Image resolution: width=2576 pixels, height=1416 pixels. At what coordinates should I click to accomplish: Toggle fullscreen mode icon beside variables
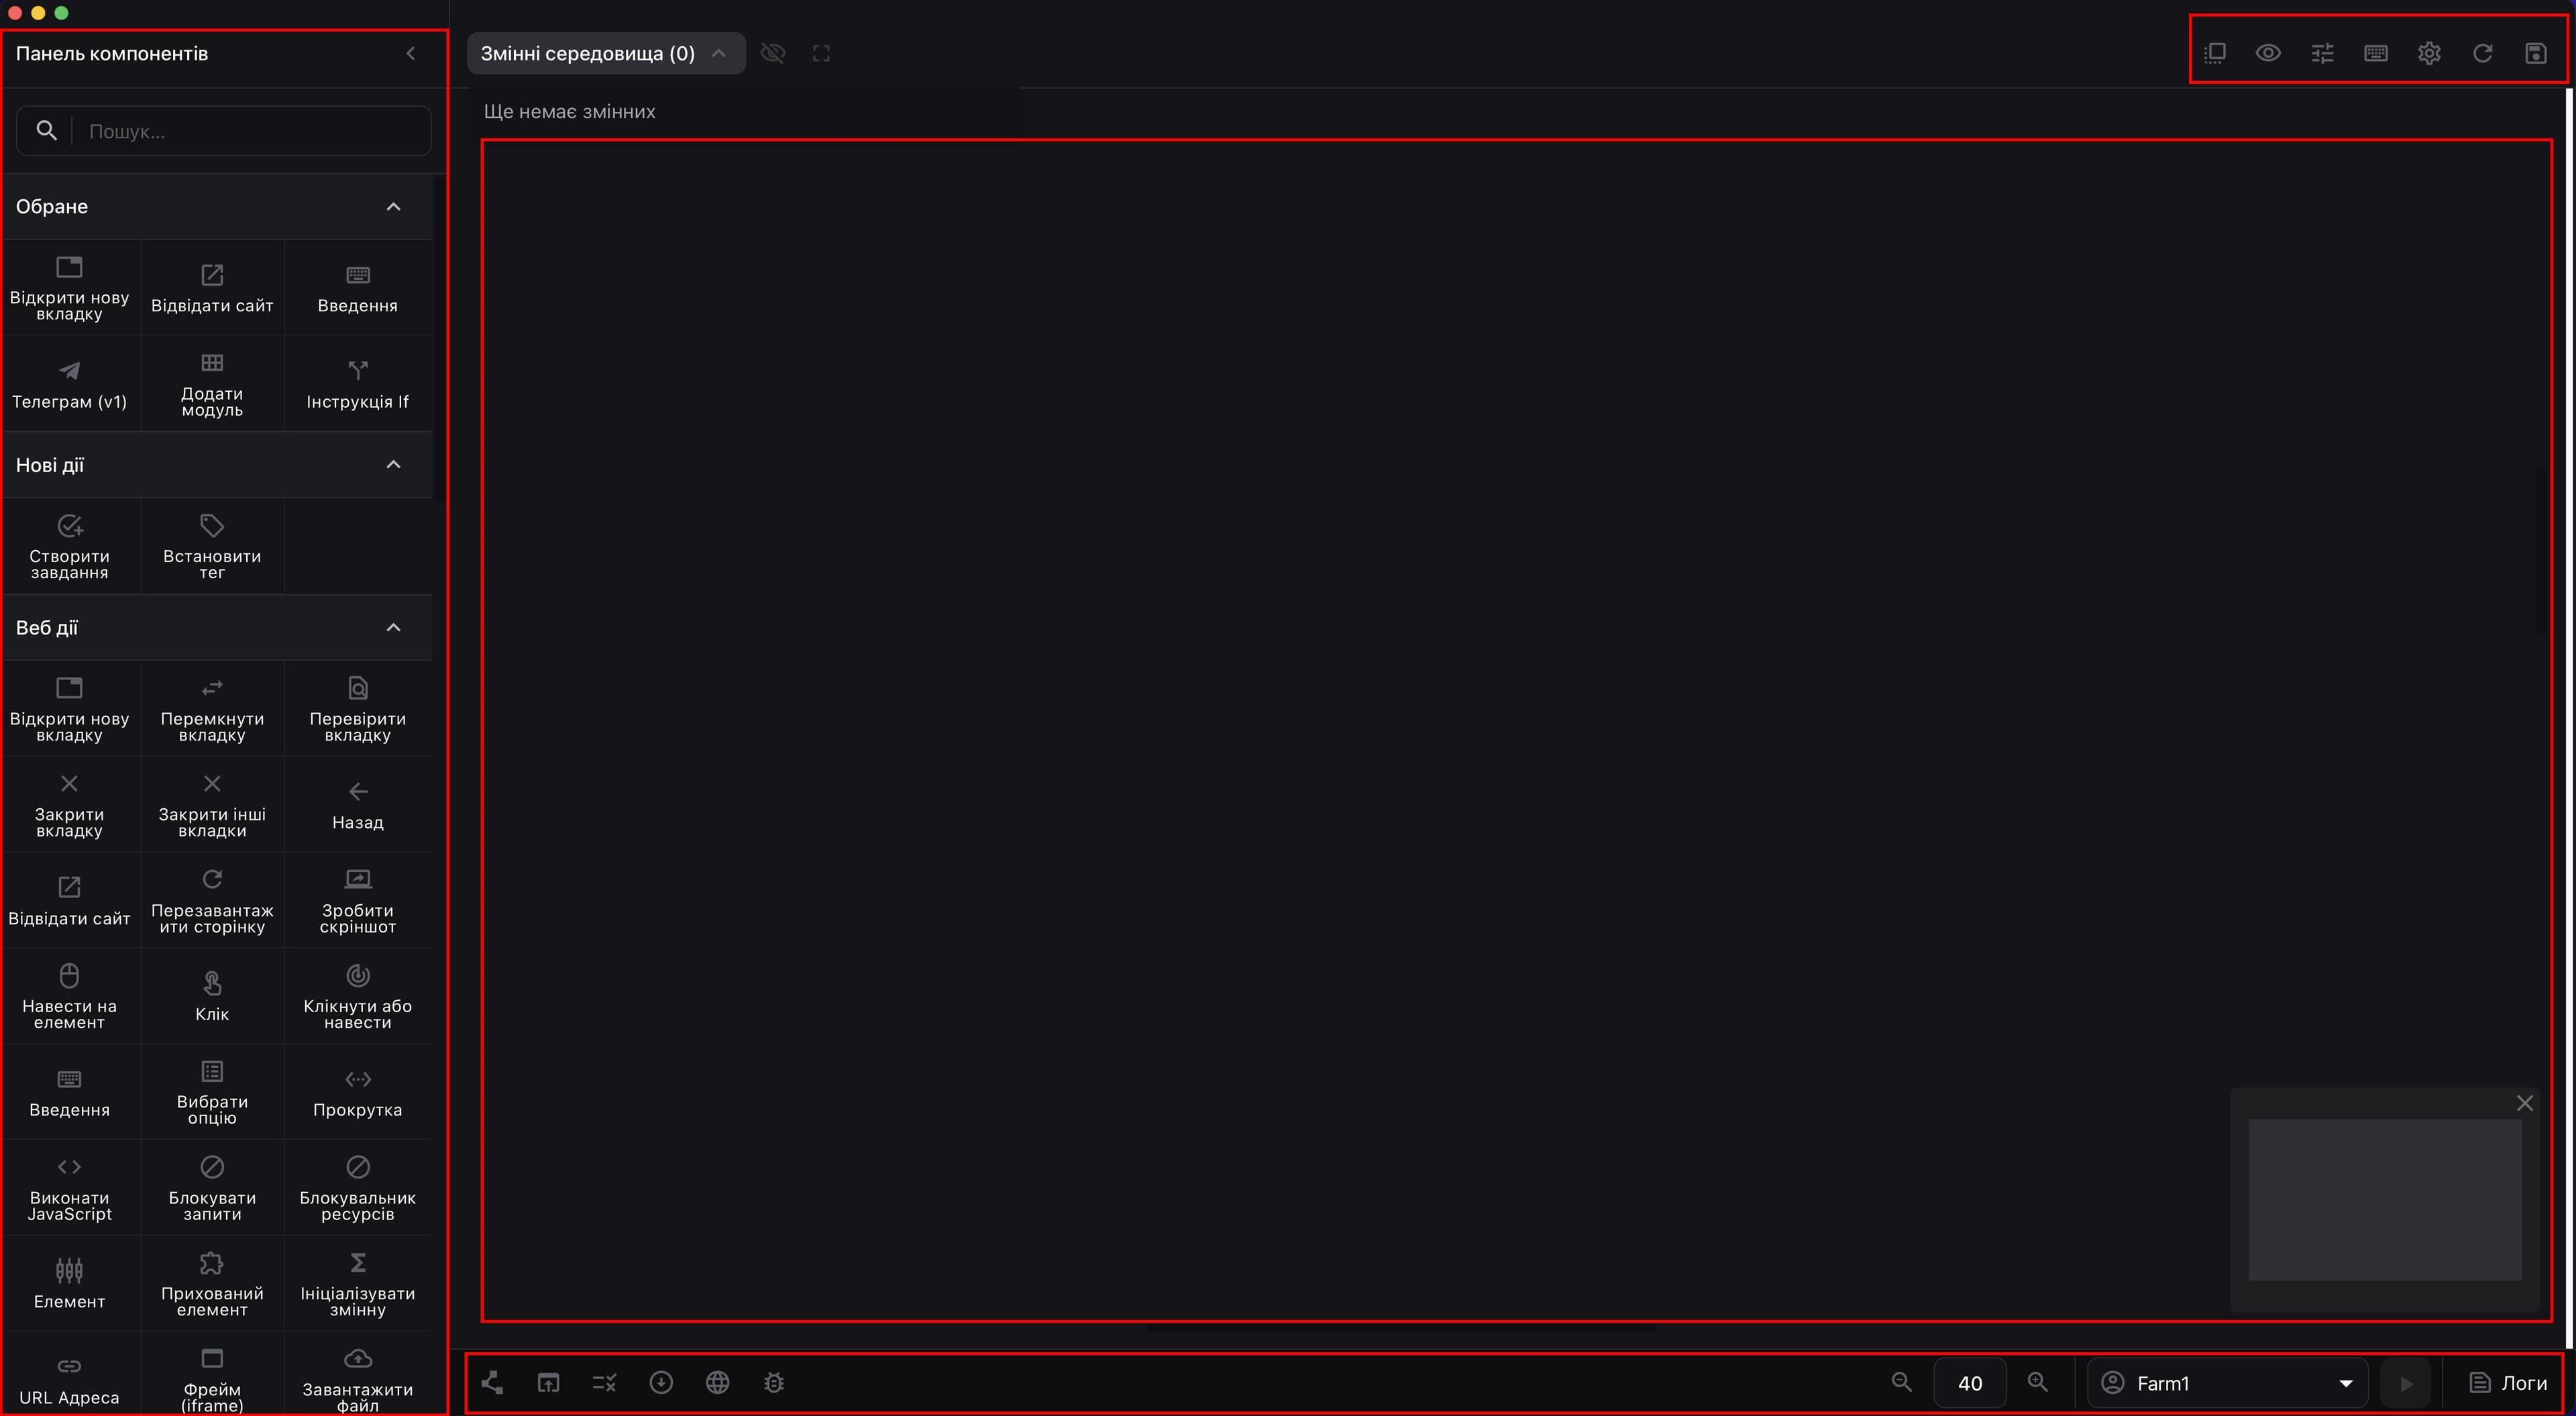pos(821,53)
